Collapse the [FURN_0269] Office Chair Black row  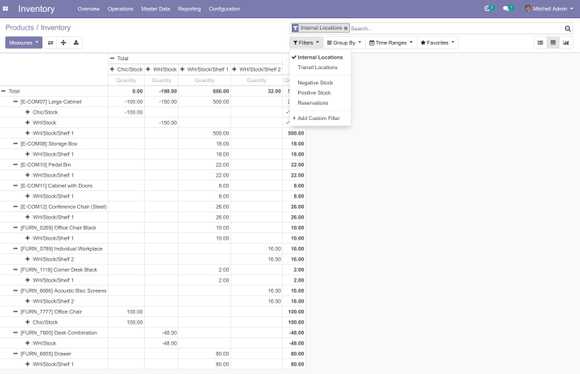point(55,228)
